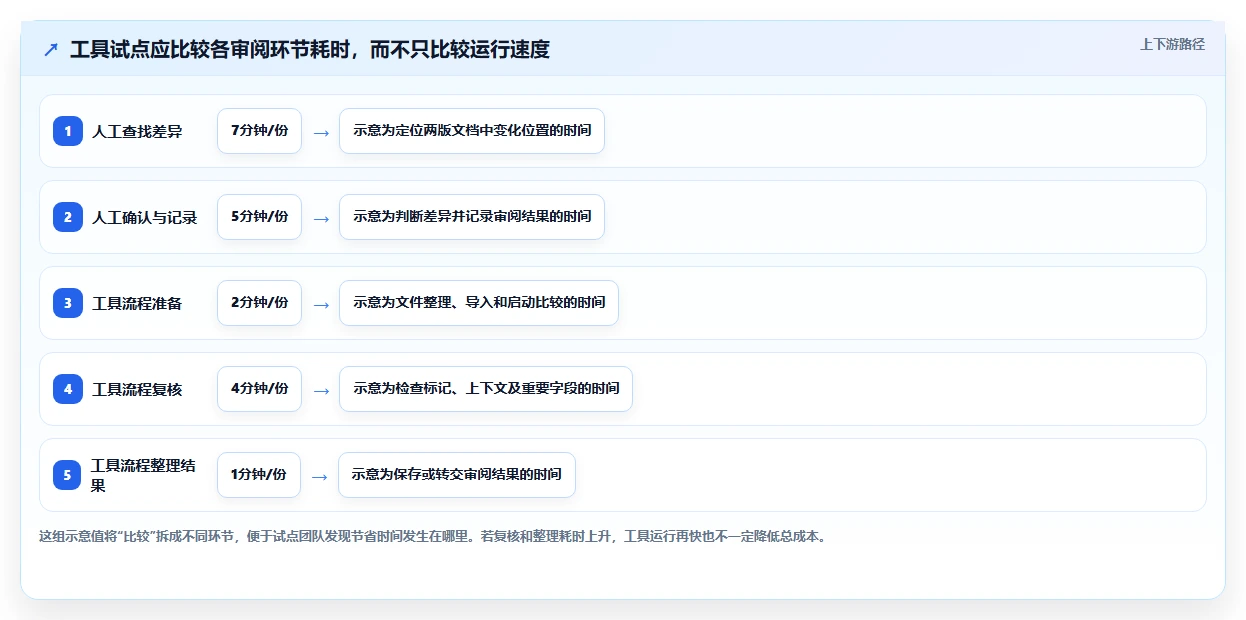Click the 人工查找差异 step label
1246x620 pixels.
click(x=137, y=131)
